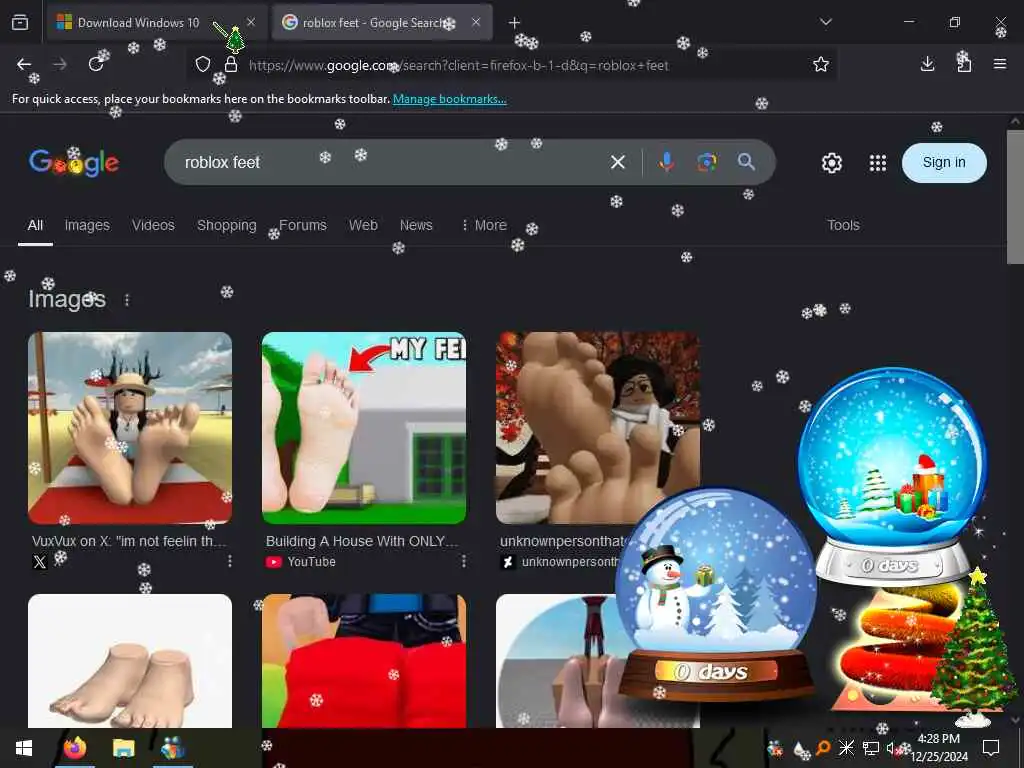The height and width of the screenshot is (768, 1024).
Task: Expand the More search filters menu
Action: point(484,225)
